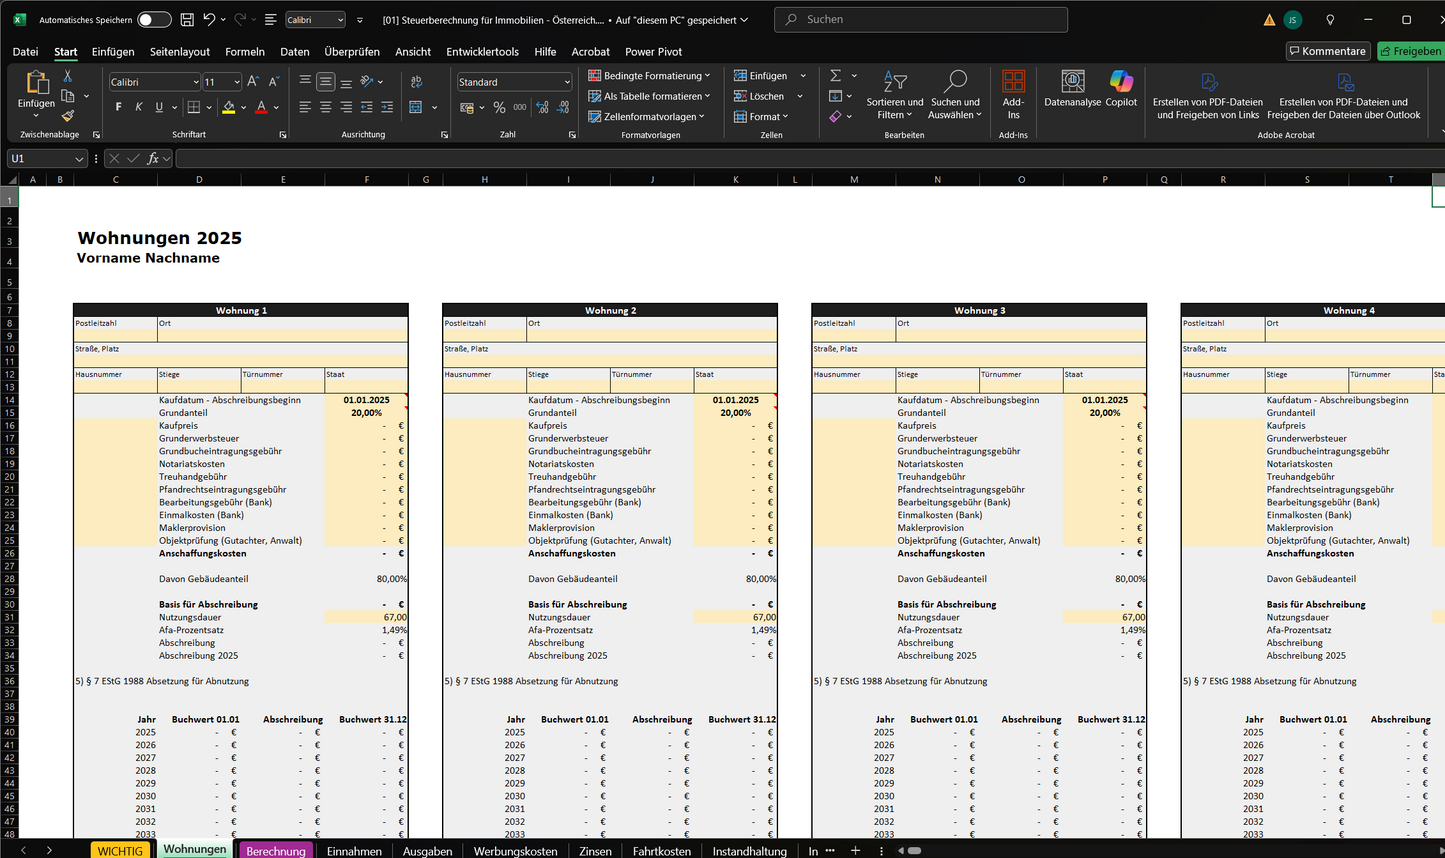Screen dimensions: 1445x858
Task: Toggle top vertical alignment
Action: tap(305, 82)
